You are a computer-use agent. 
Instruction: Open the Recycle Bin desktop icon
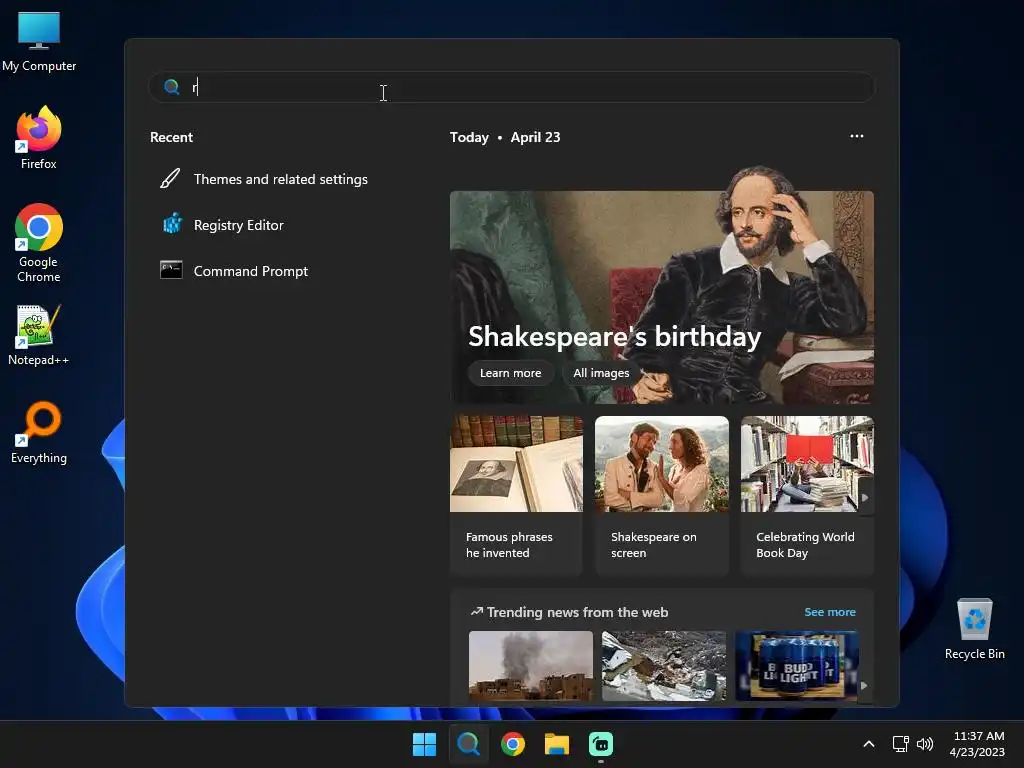[x=974, y=629]
